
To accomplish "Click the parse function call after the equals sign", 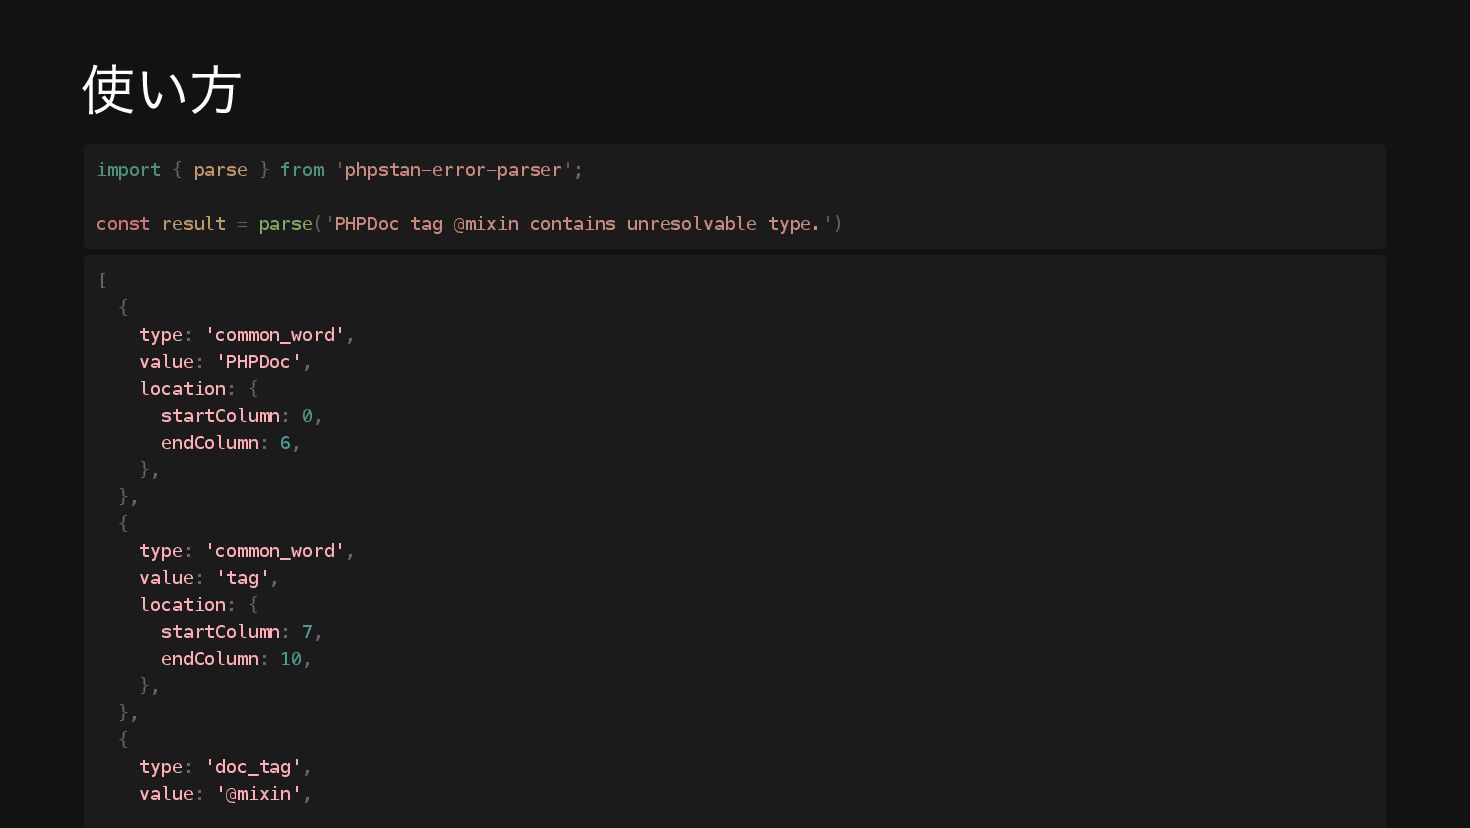I will click(285, 224).
